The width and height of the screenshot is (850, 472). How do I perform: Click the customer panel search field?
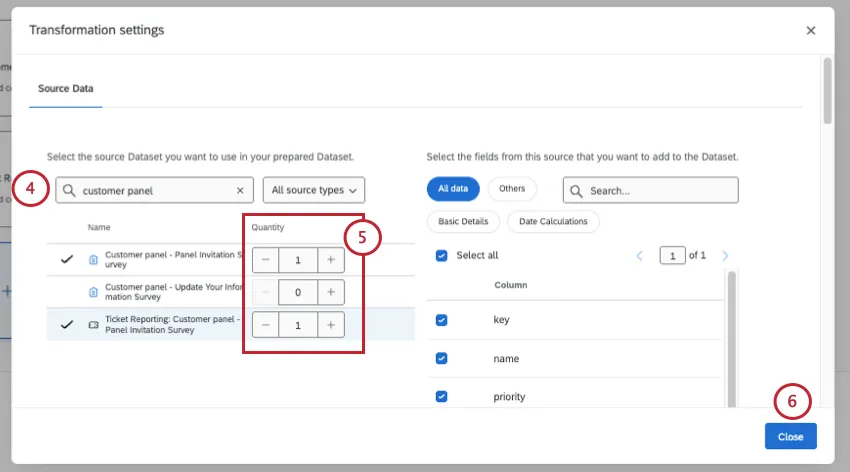point(154,190)
